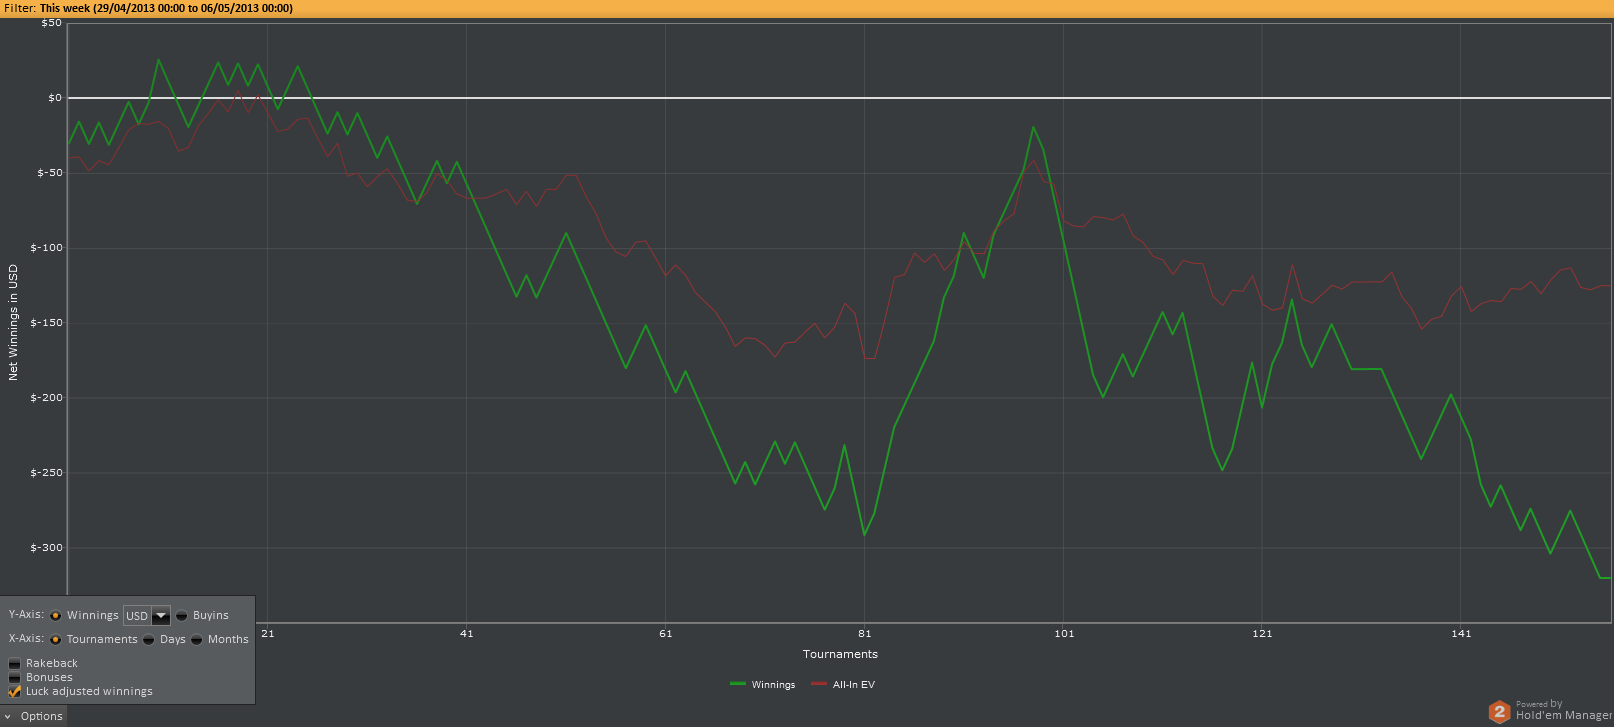The width and height of the screenshot is (1614, 727).
Task: Click the Options label at bottom
Action: [x=42, y=716]
